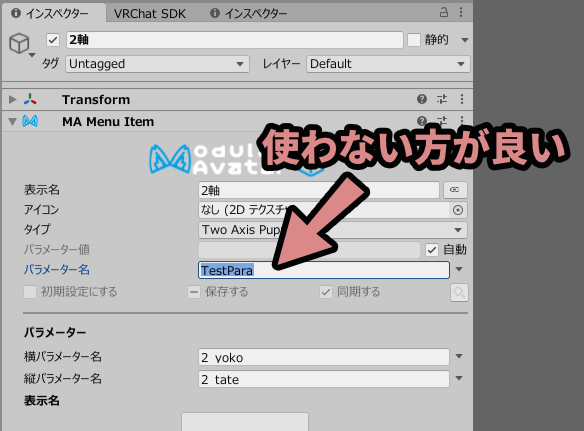
Task: Click the inspector lock icon
Action: pos(444,13)
